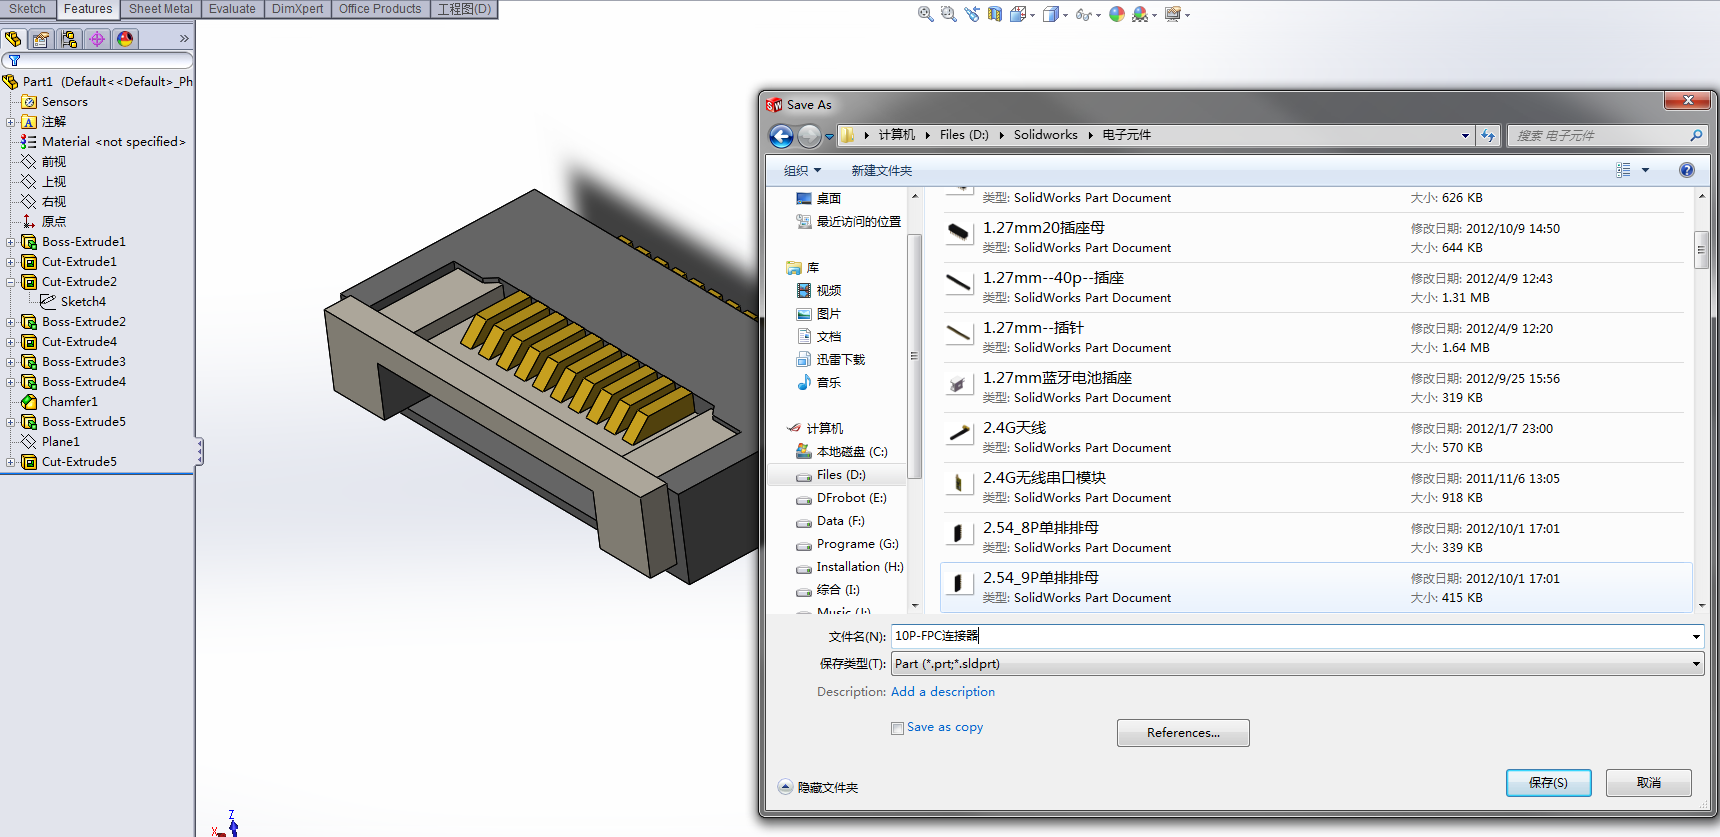Screen dimensions: 1720x837
Task: Expand more manager tabs chevron
Action: point(184,39)
